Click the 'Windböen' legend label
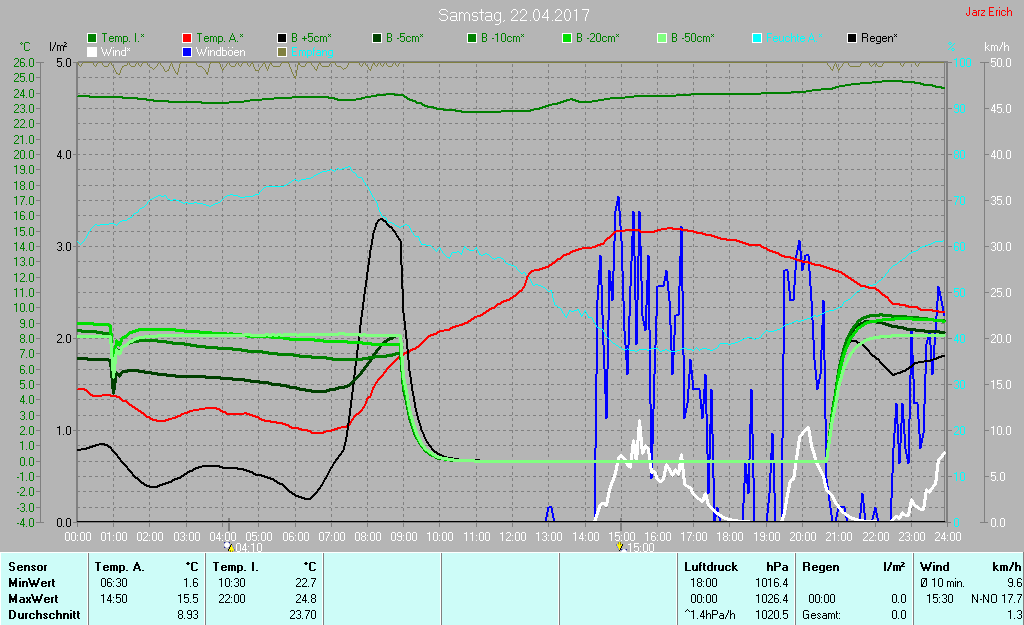The width and height of the screenshot is (1024, 625). (x=221, y=52)
